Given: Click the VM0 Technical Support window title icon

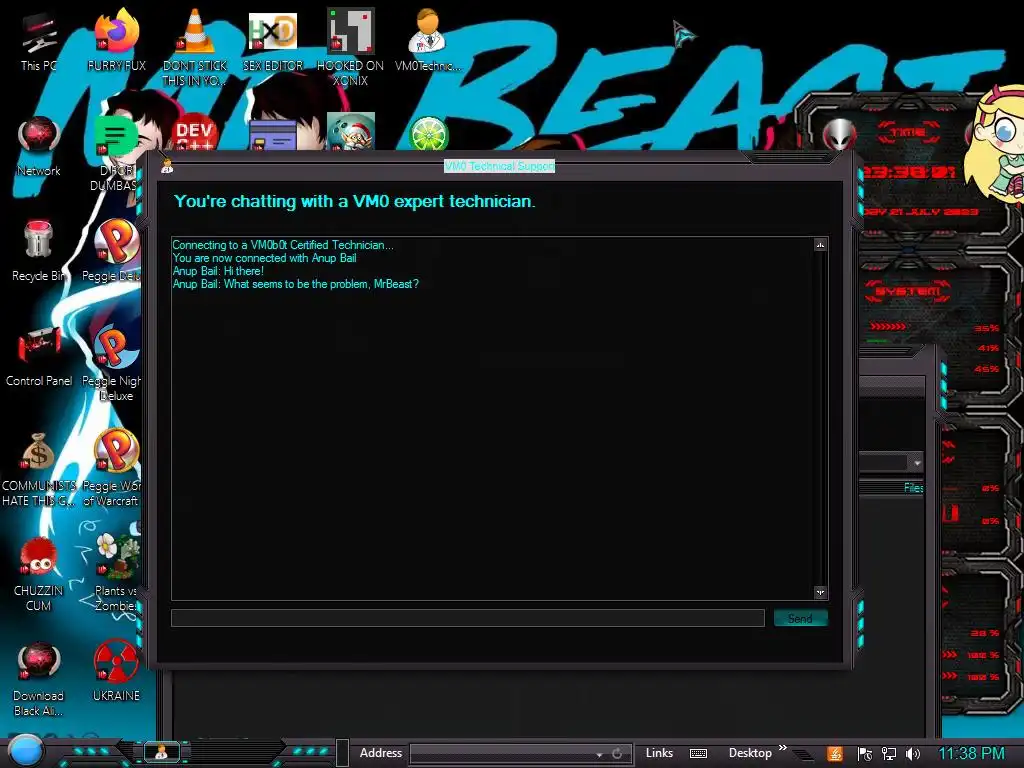Looking at the screenshot, I should [x=167, y=167].
